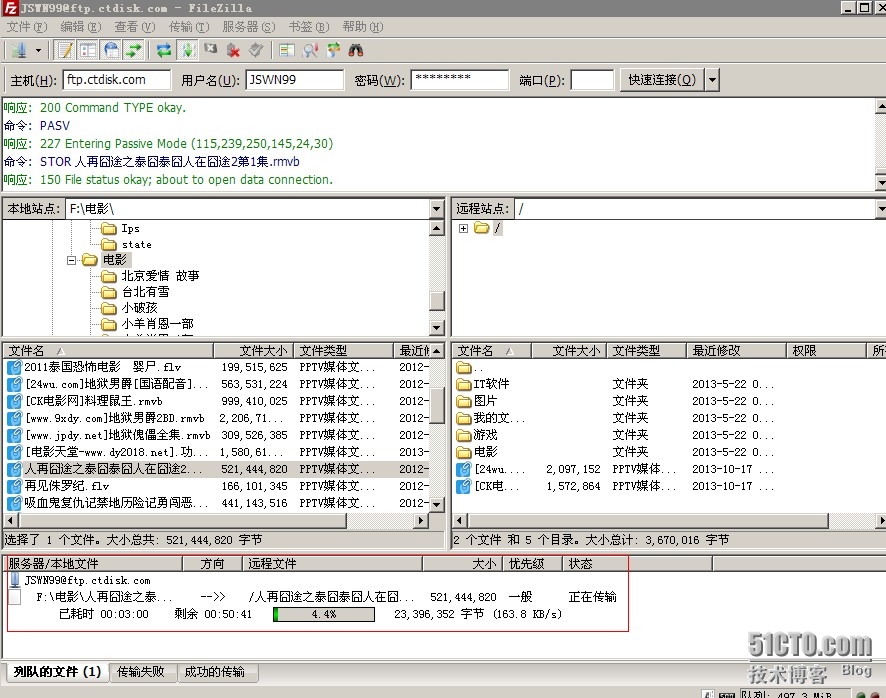Sort local files by 文件大小 column
886x698 pixels.
click(x=253, y=350)
